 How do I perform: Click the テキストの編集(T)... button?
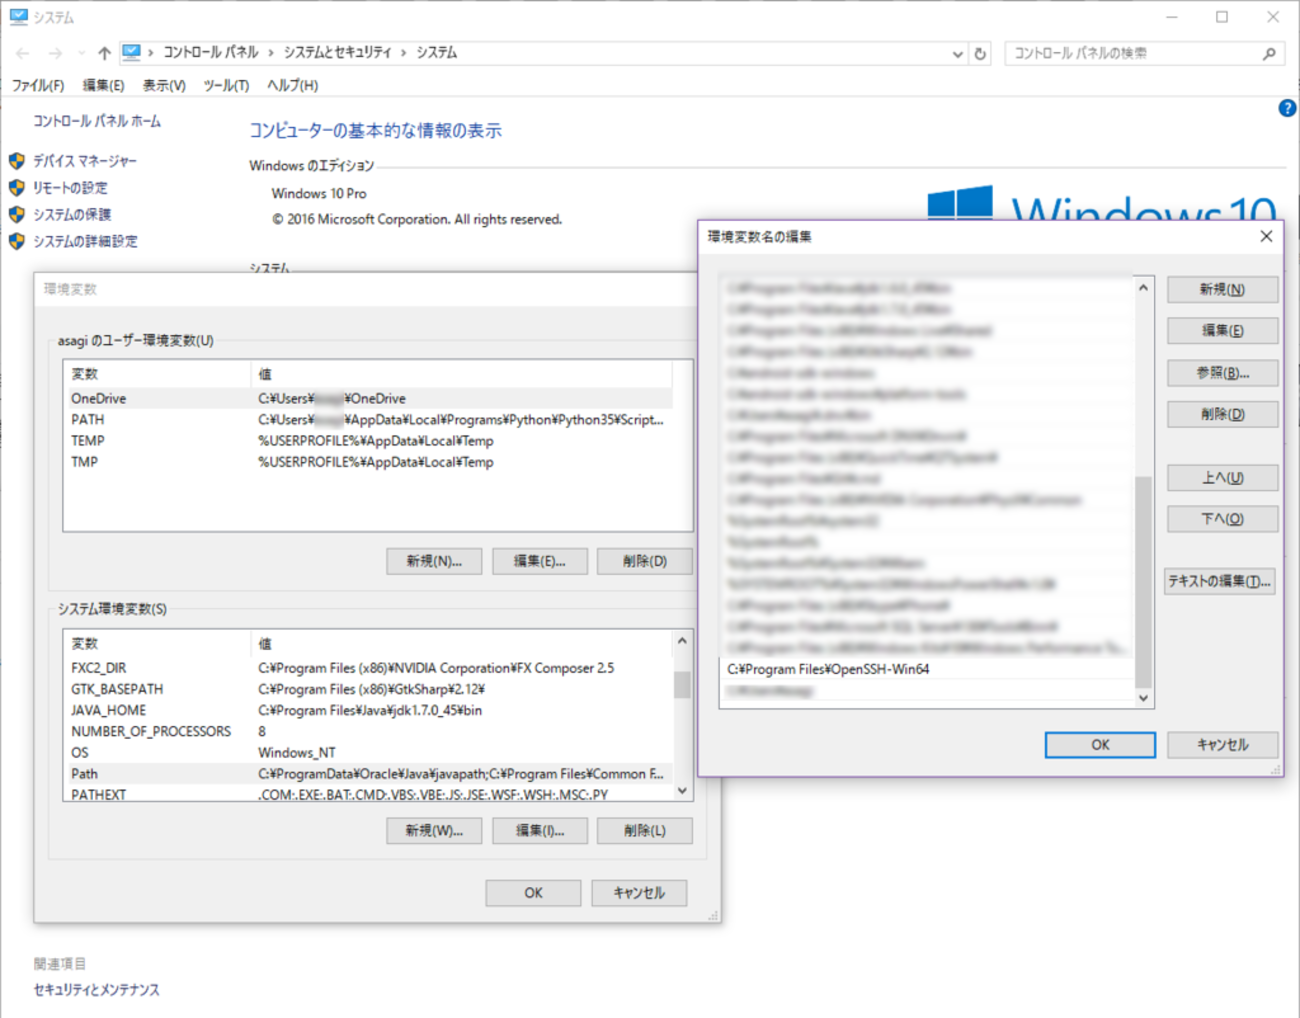point(1220,581)
